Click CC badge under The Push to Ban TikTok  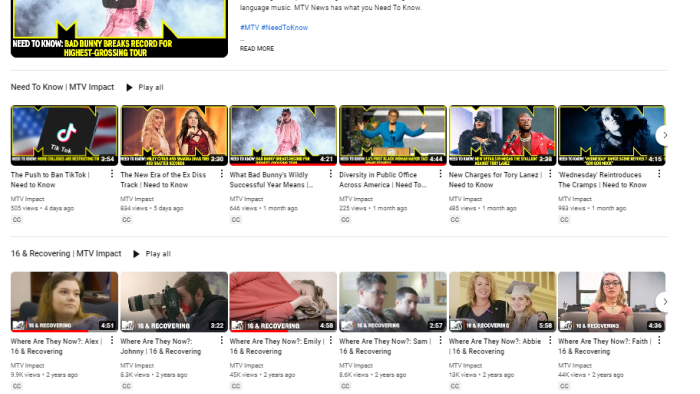(x=17, y=220)
